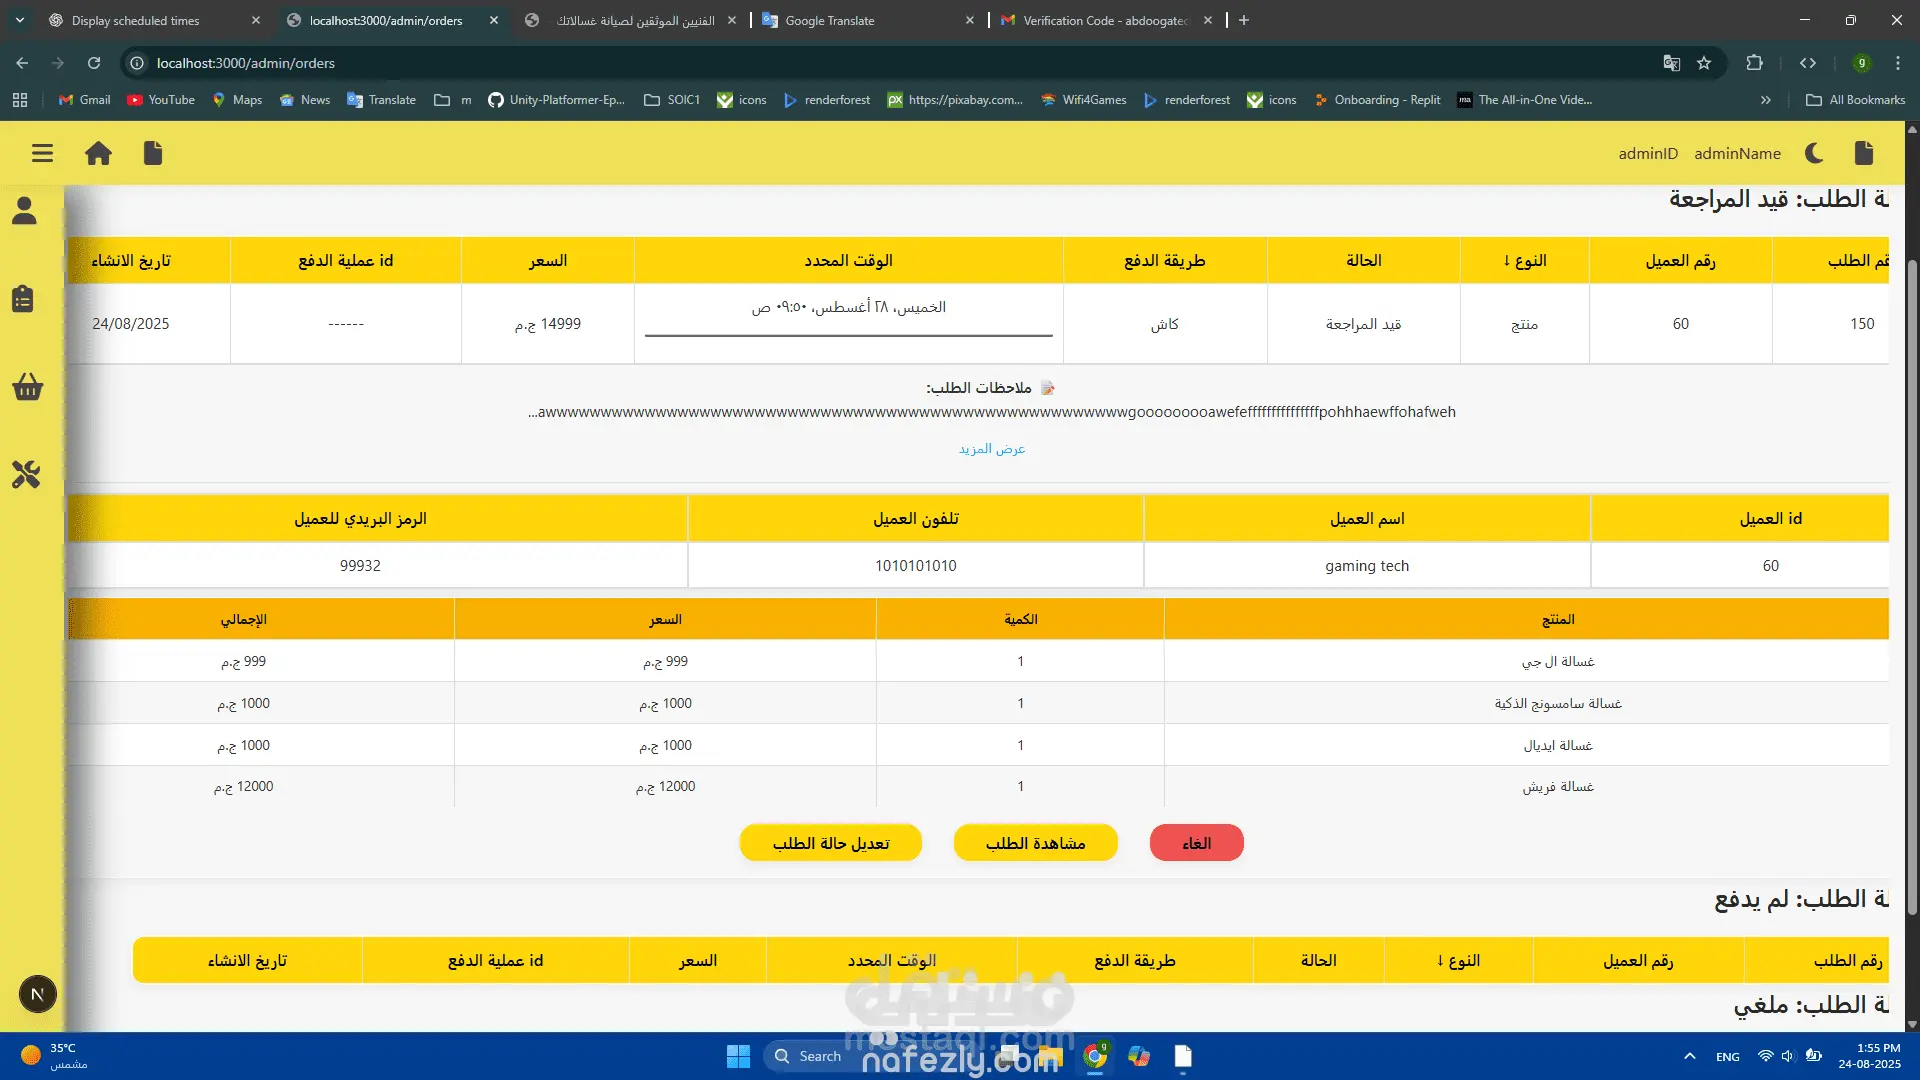Open browser extensions puzzle icon

(x=1754, y=63)
